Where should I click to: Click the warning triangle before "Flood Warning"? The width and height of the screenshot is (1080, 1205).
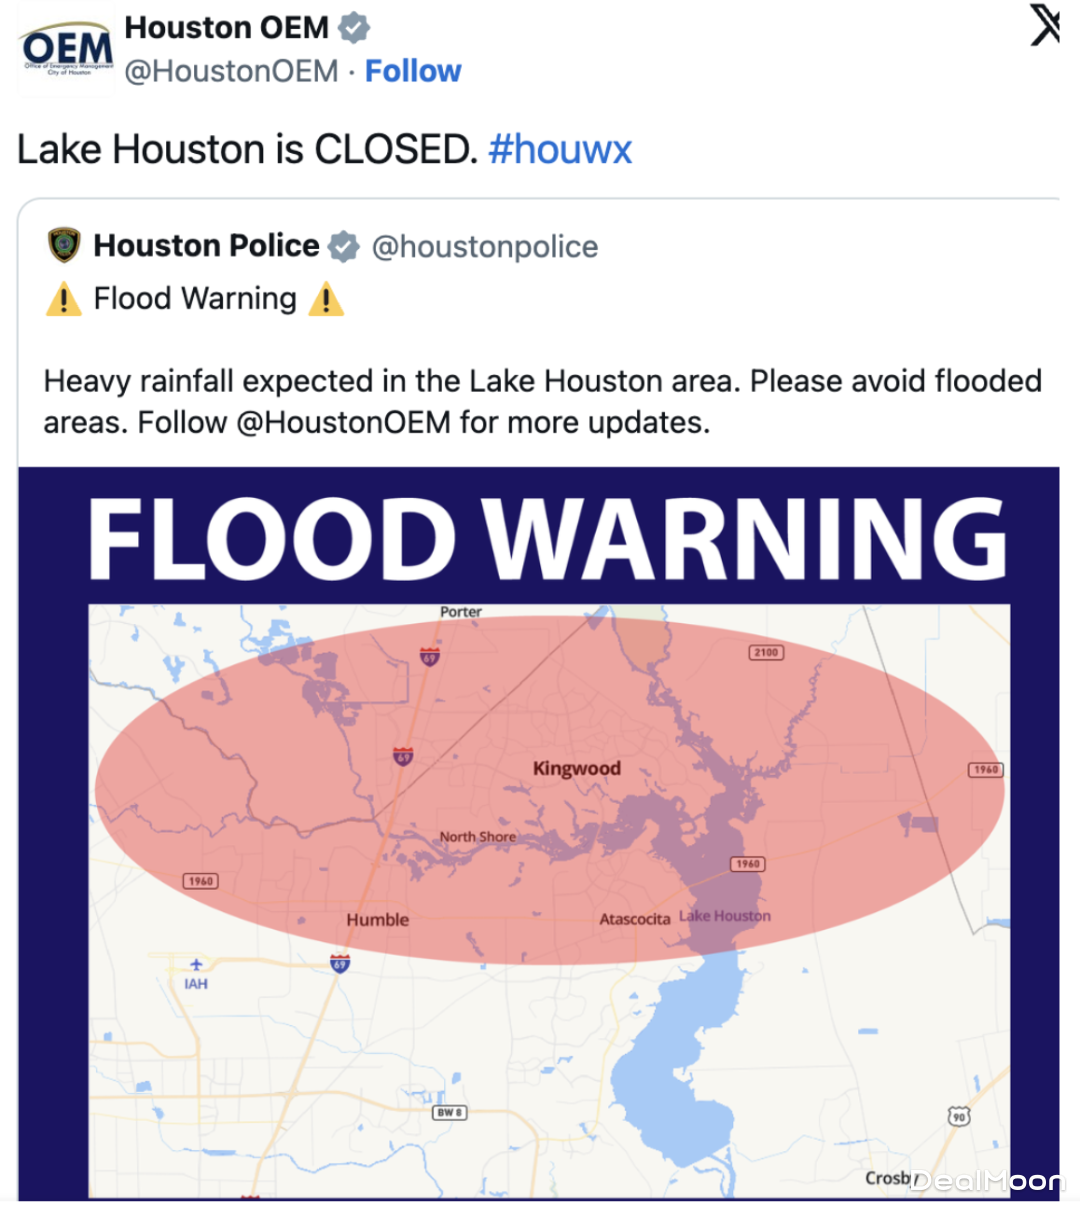tap(63, 299)
